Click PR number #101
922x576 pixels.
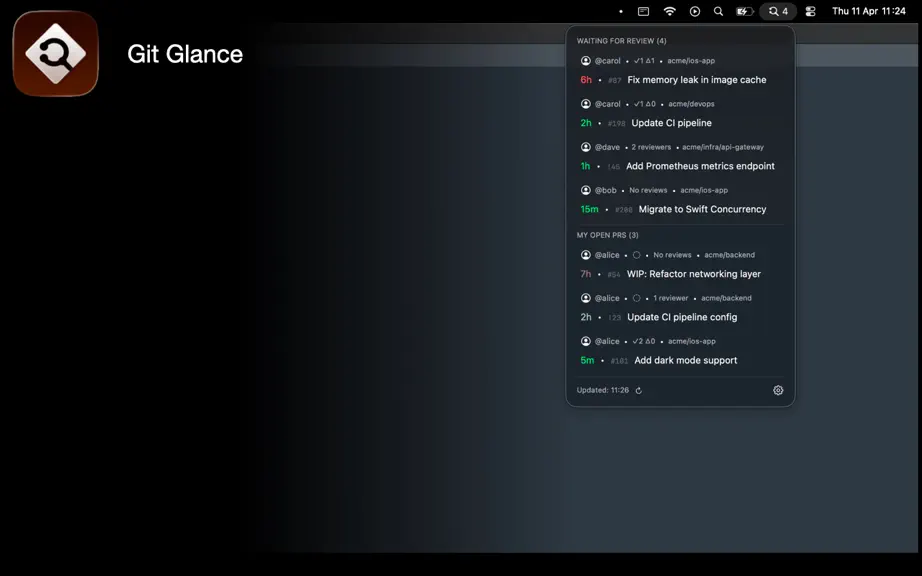619,361
